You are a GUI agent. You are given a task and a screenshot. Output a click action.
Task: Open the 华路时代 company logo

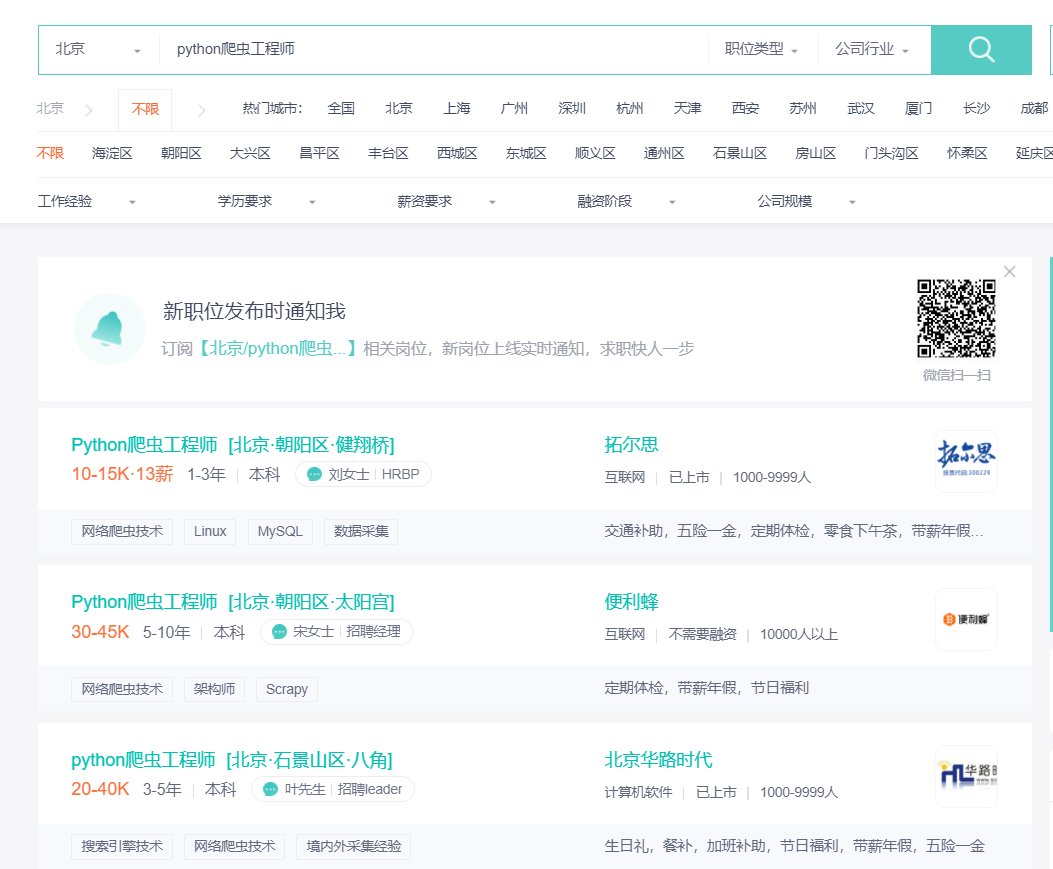(966, 776)
